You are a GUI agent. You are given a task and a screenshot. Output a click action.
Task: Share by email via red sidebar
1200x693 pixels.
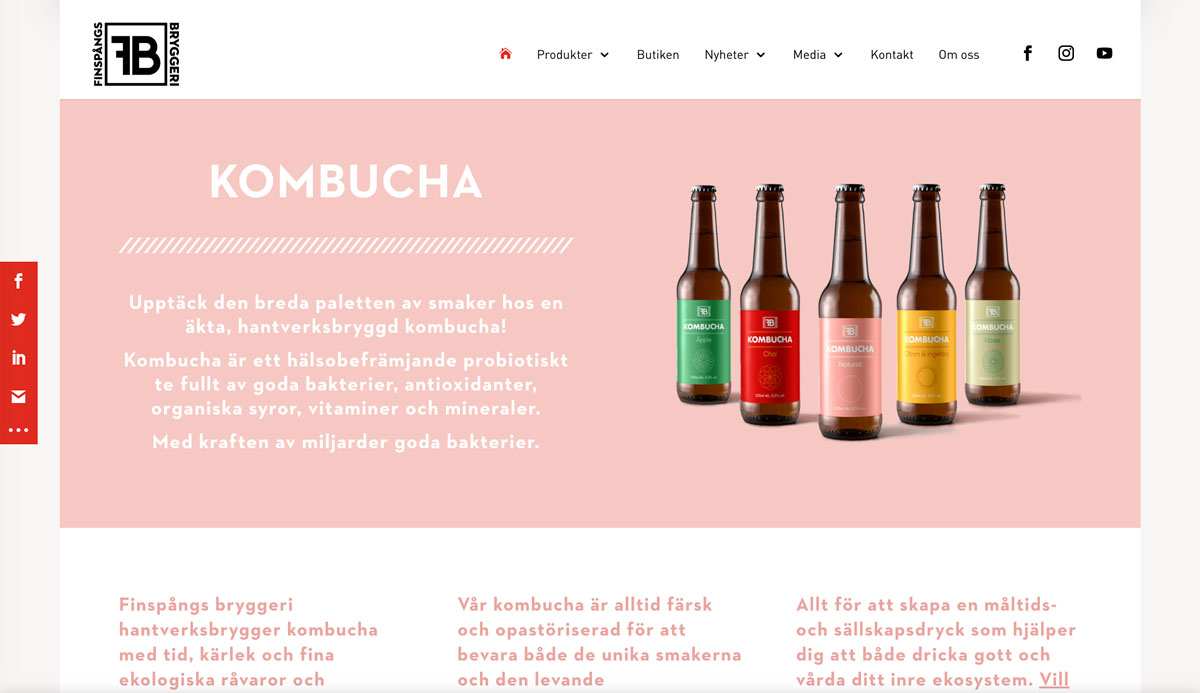click(x=18, y=397)
